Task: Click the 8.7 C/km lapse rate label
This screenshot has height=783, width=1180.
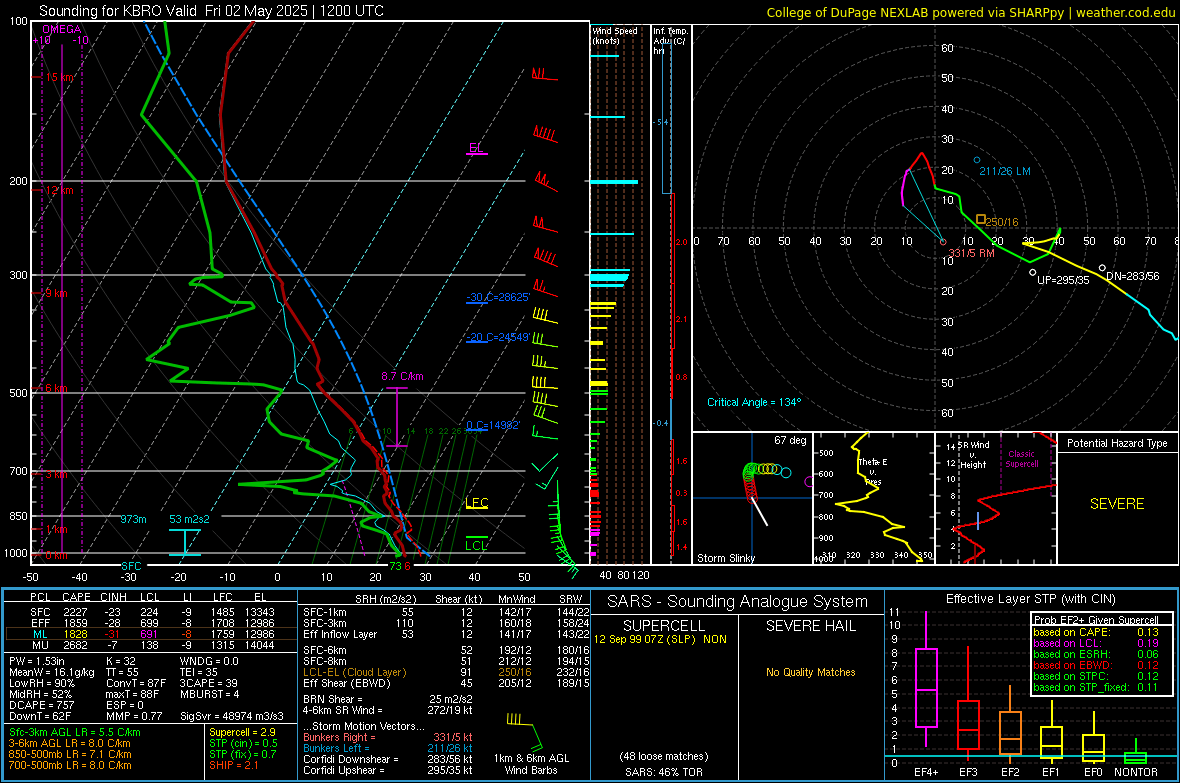Action: (x=402, y=376)
